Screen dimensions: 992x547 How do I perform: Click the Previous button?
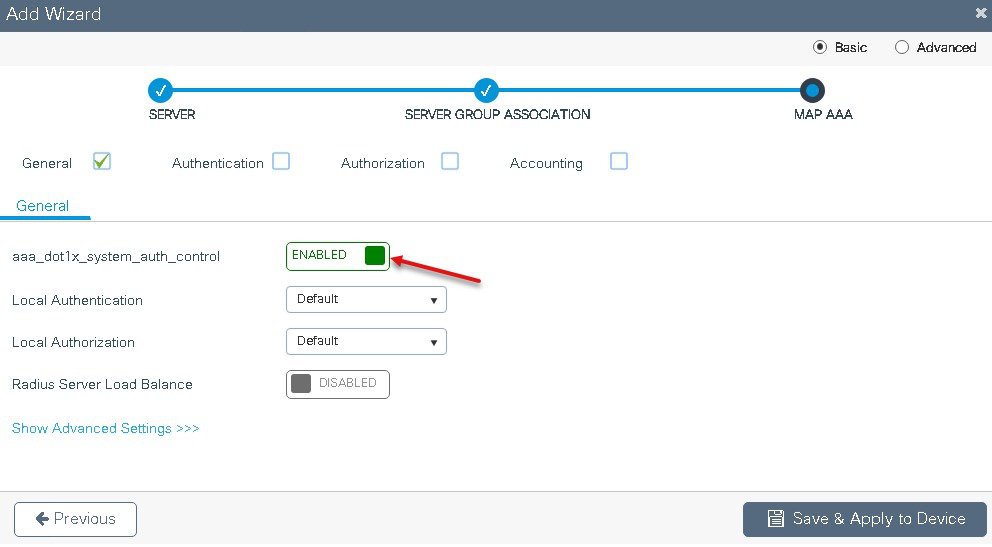pyautogui.click(x=75, y=519)
